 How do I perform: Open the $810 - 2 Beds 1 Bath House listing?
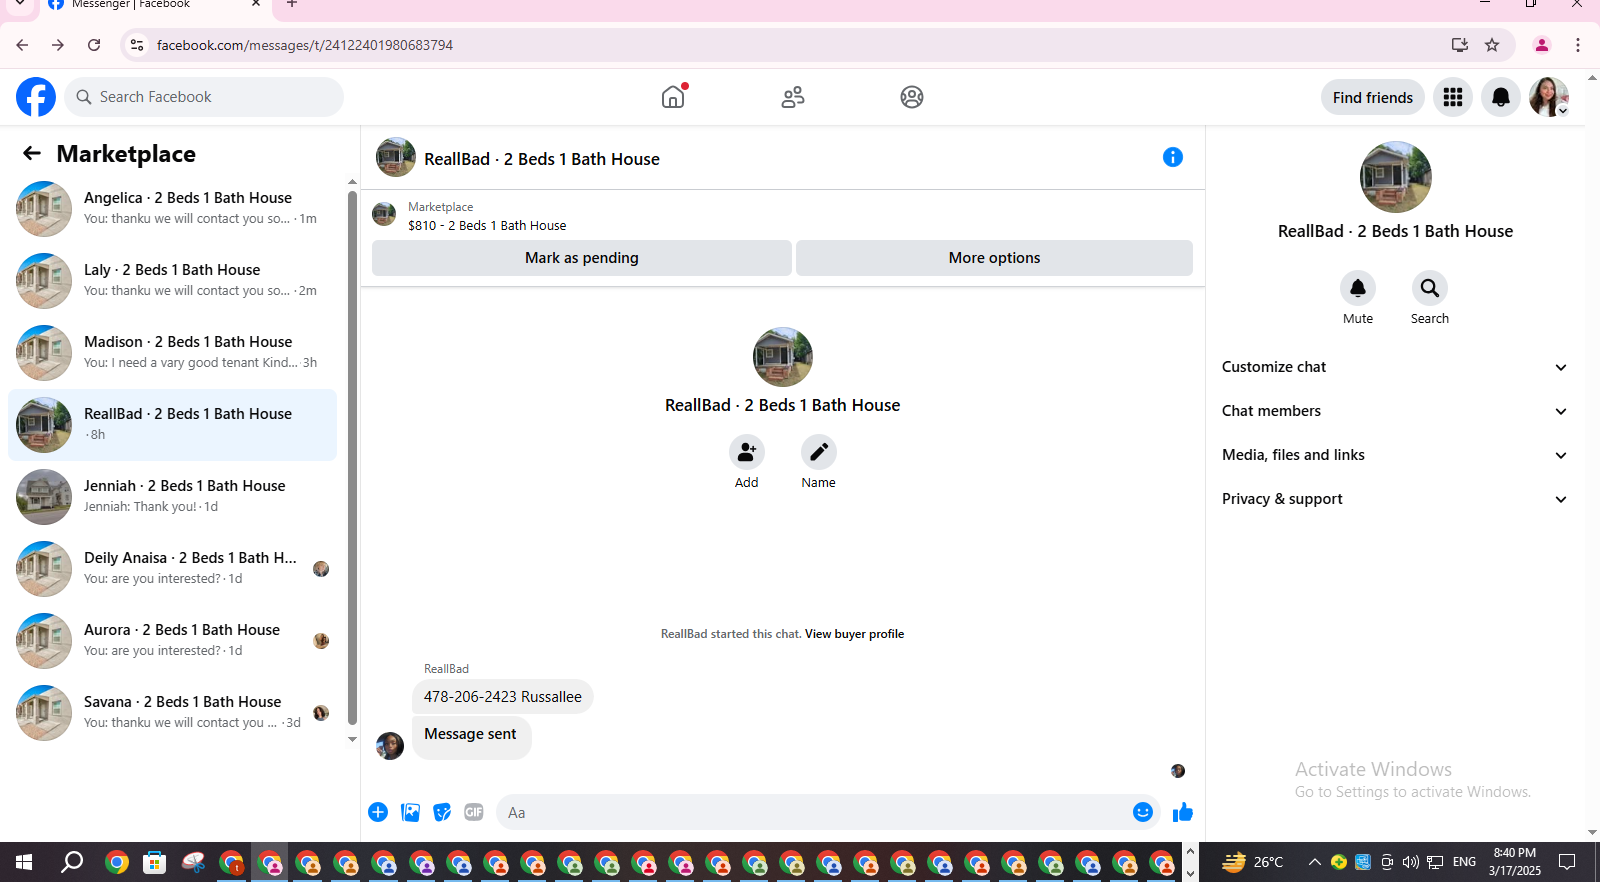(x=487, y=226)
